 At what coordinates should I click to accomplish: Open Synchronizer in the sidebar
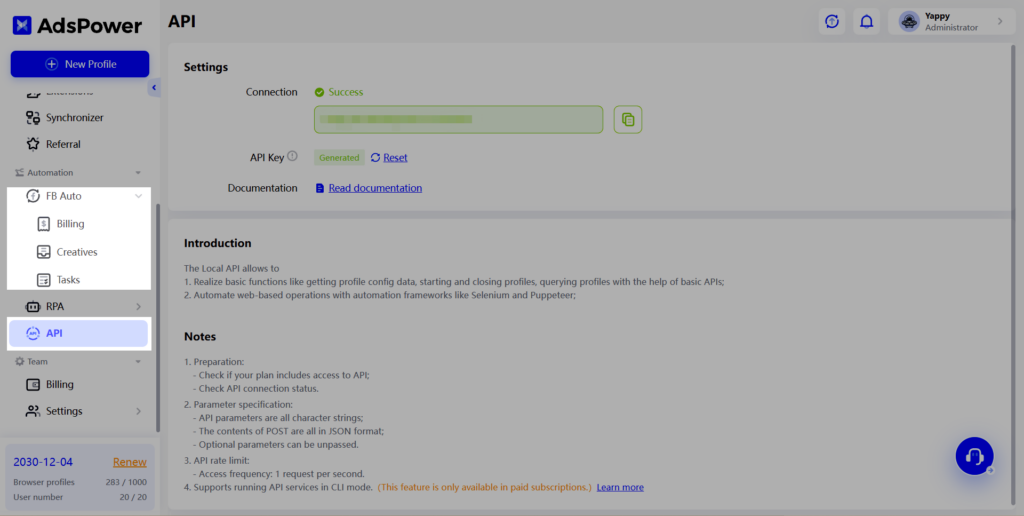(74, 118)
